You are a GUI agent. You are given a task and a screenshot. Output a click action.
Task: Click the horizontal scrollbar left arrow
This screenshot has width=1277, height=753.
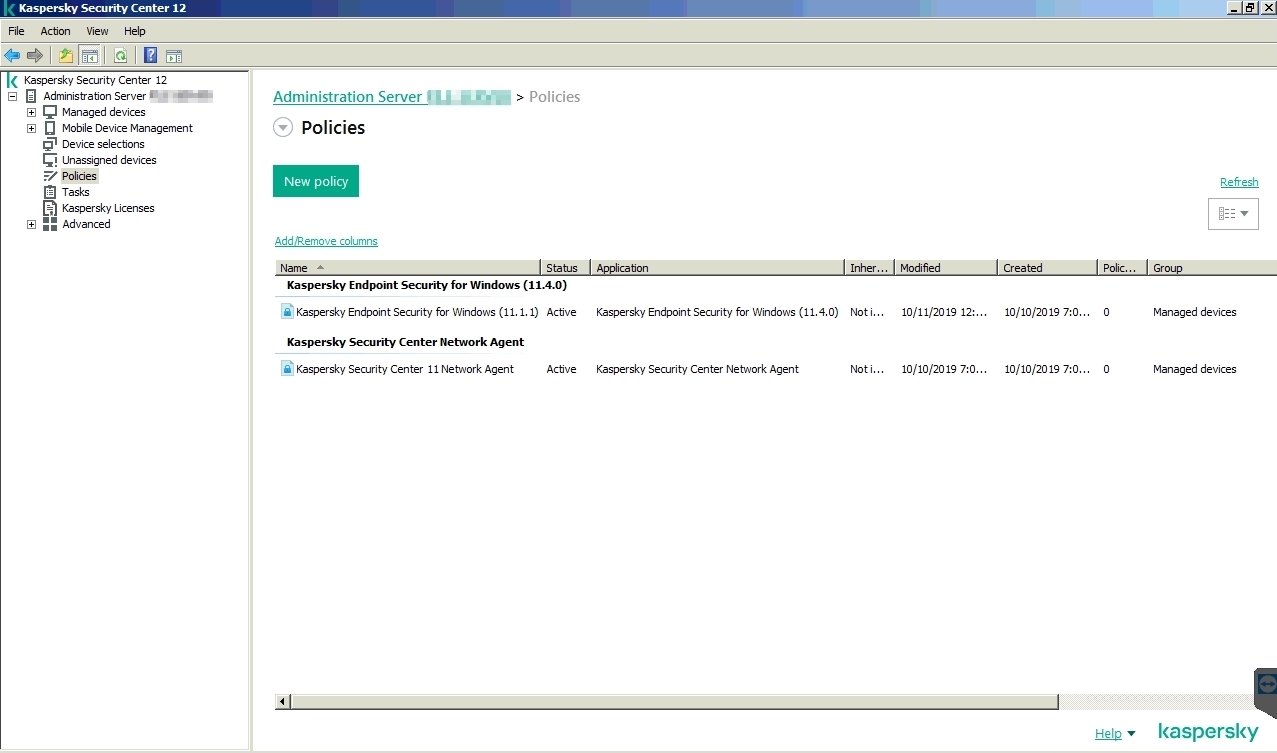coord(283,702)
